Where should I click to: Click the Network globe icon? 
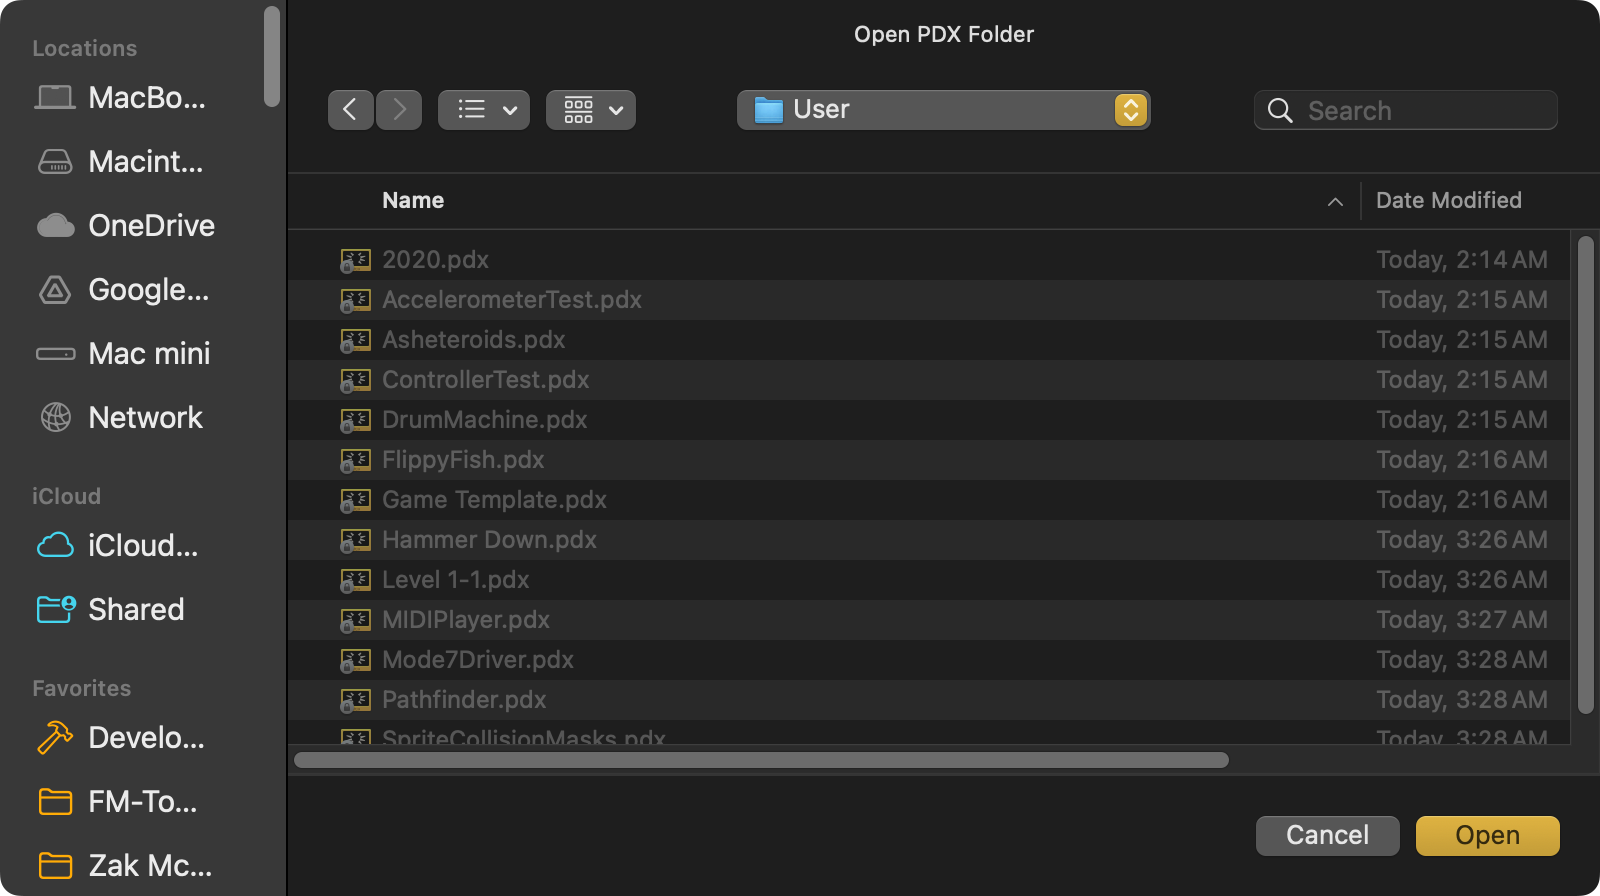click(x=56, y=418)
